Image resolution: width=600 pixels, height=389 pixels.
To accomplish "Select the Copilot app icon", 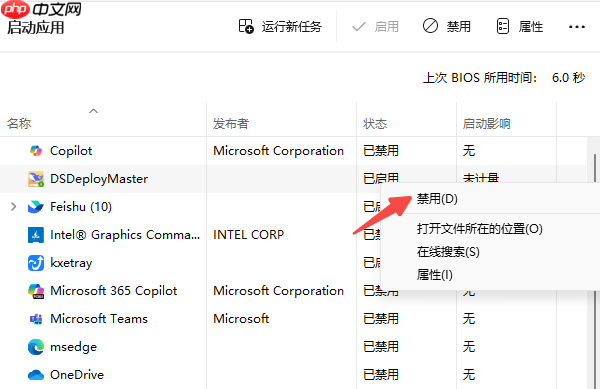I will pos(36,151).
